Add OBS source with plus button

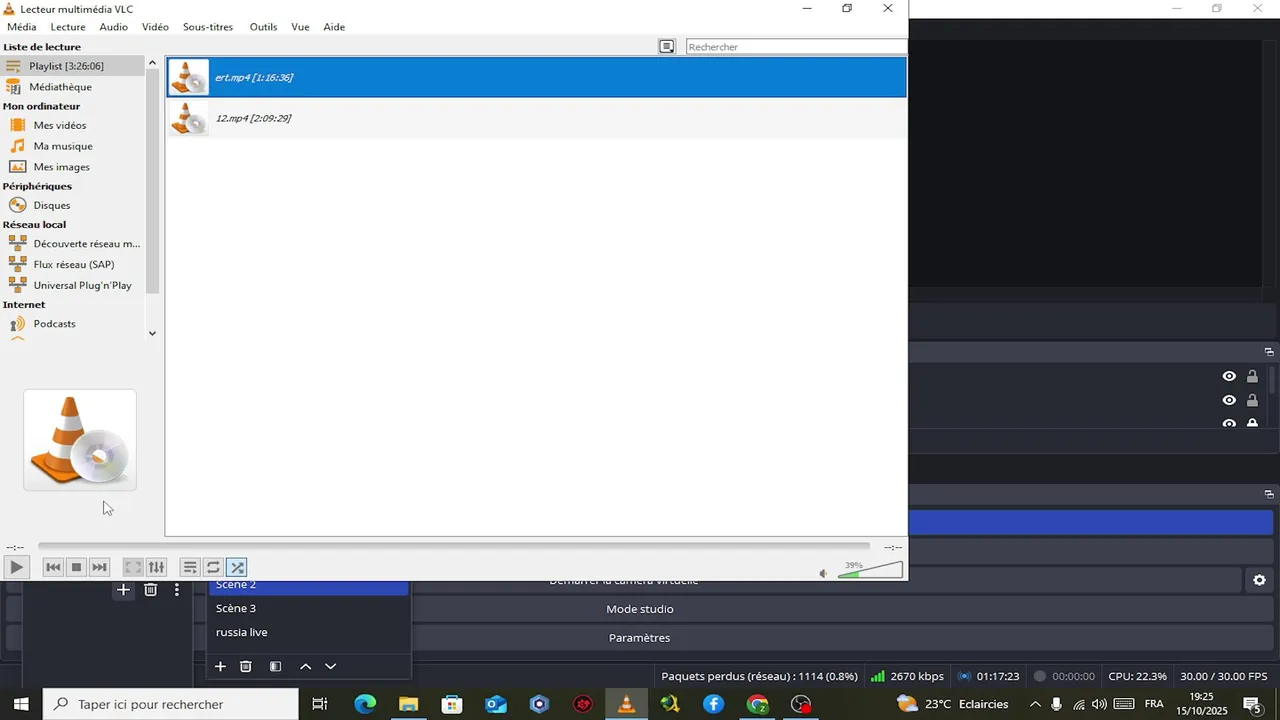coord(123,590)
